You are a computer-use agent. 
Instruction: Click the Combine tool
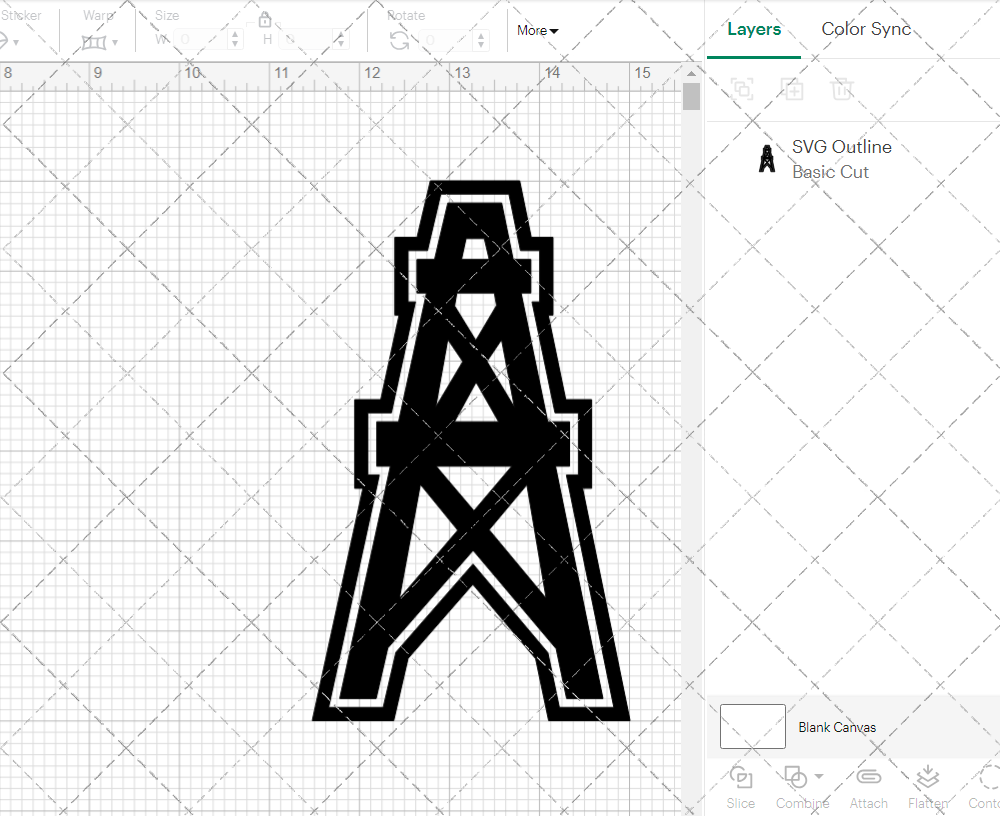pos(802,788)
